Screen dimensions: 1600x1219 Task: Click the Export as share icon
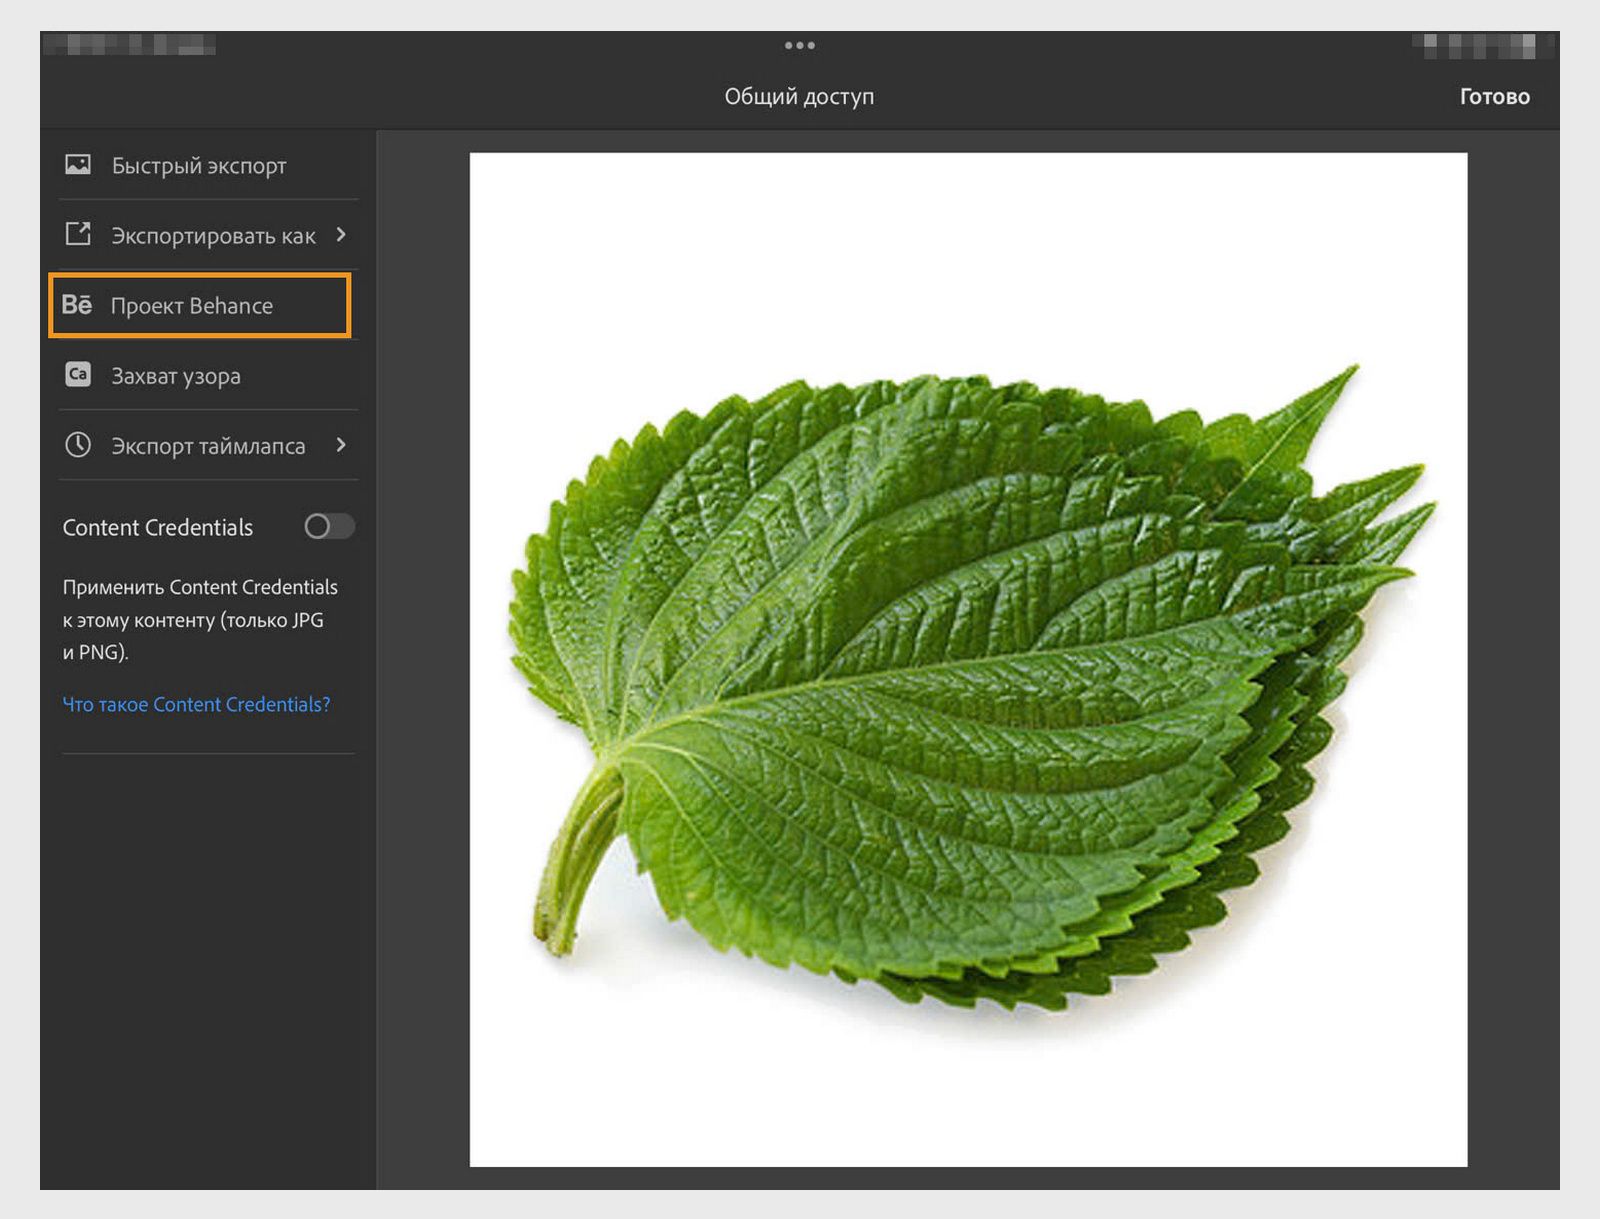click(x=78, y=234)
